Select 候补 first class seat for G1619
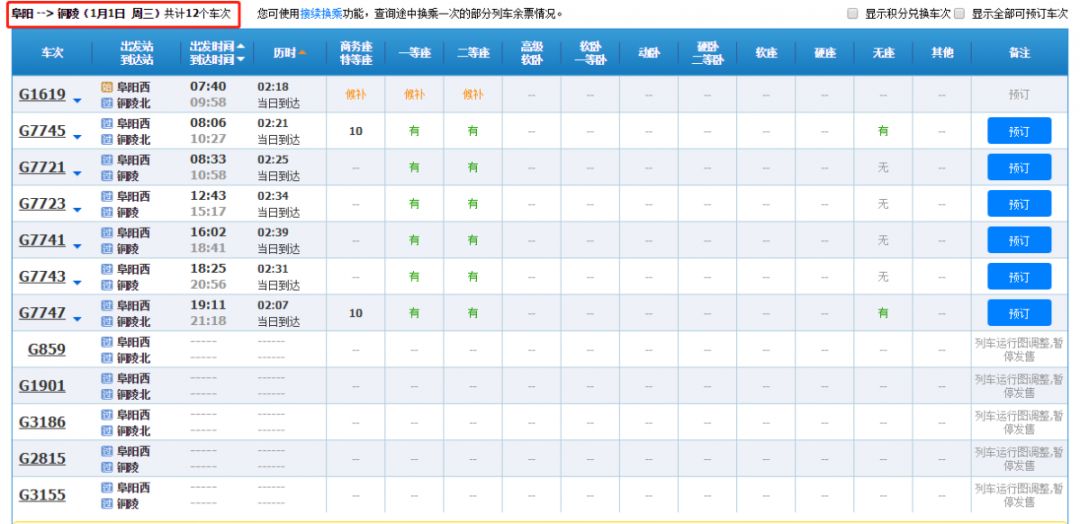 [414, 94]
